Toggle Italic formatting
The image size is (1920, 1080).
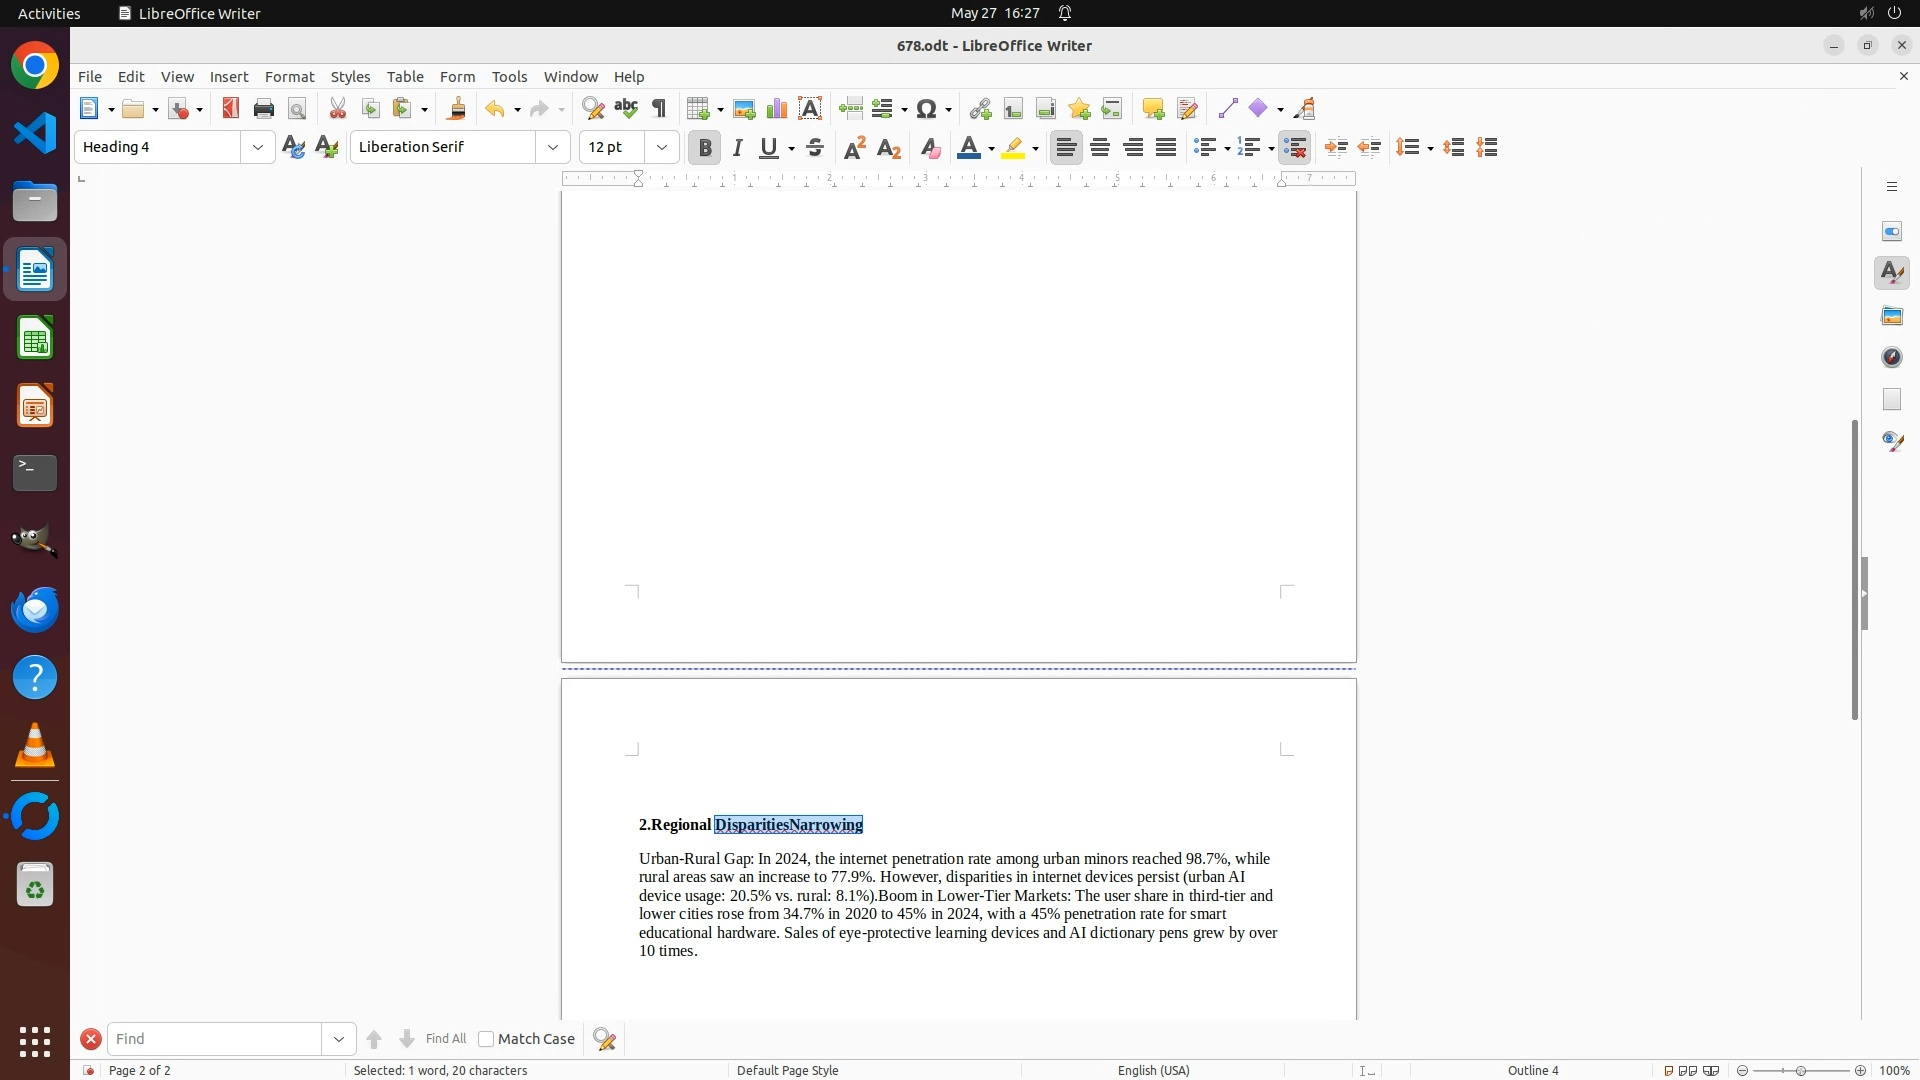pos(738,148)
